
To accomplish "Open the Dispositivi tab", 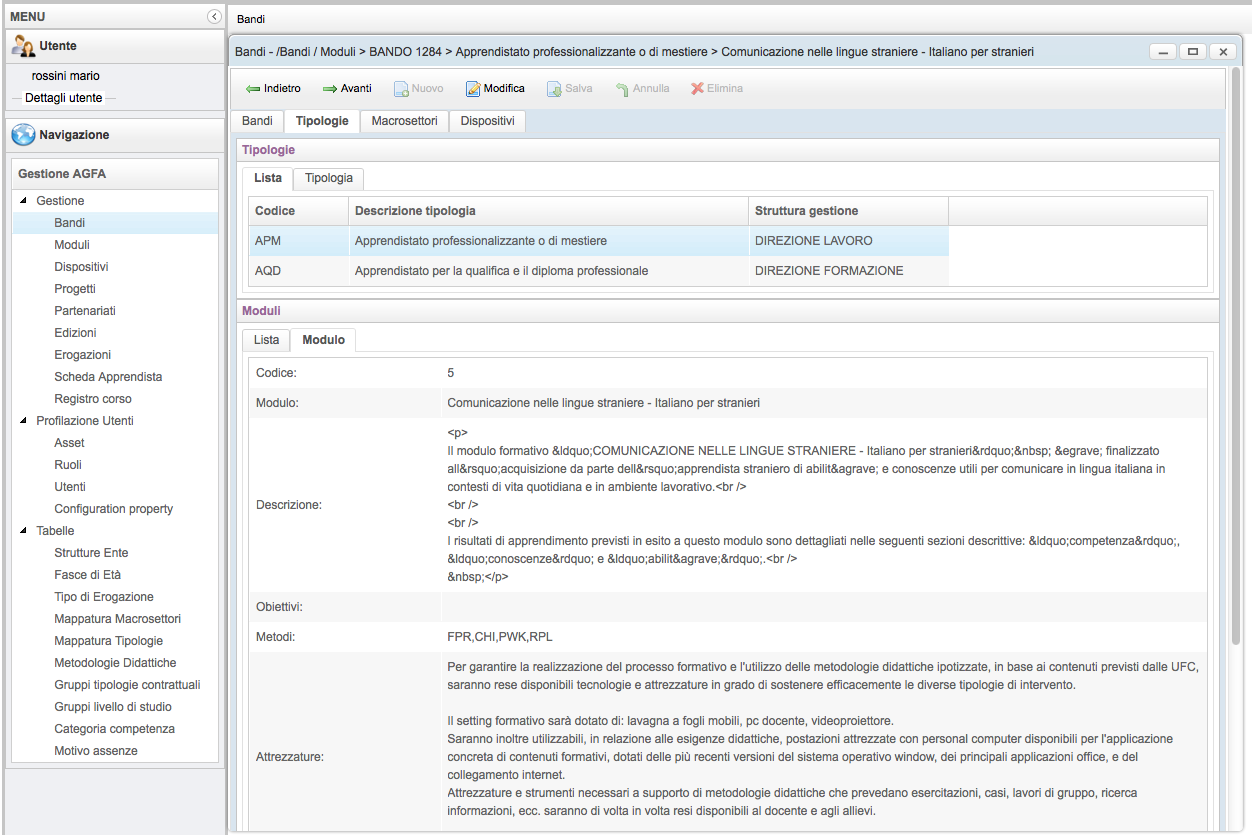I will coord(487,121).
